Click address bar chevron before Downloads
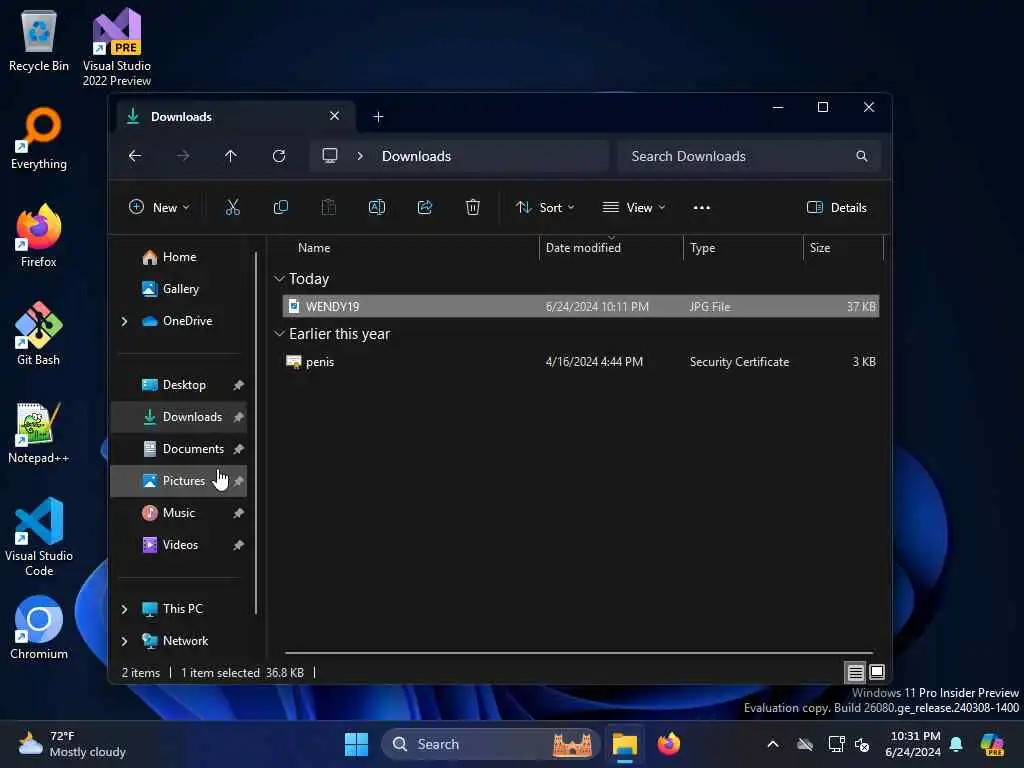1024x768 pixels. pyautogui.click(x=360, y=156)
